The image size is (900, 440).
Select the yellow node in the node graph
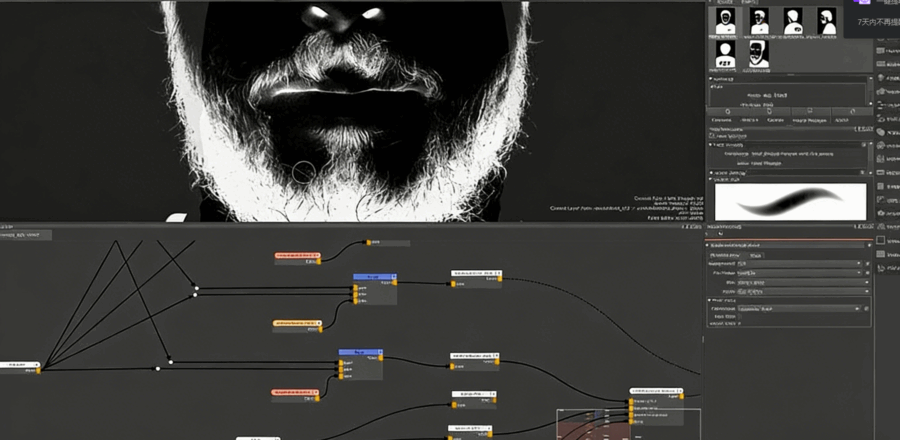coord(298,325)
